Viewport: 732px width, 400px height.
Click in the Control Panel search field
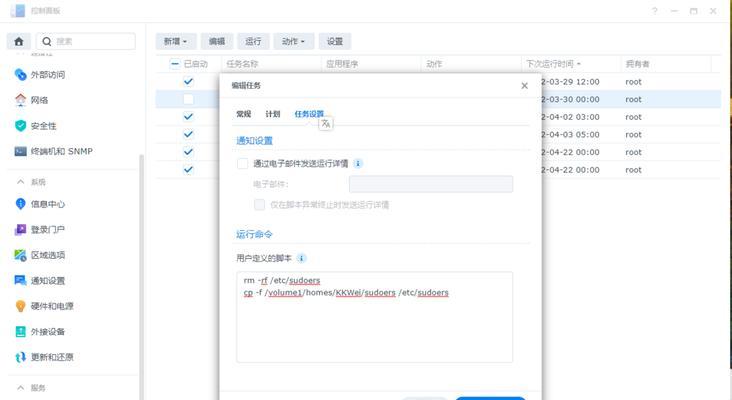pyautogui.click(x=86, y=42)
